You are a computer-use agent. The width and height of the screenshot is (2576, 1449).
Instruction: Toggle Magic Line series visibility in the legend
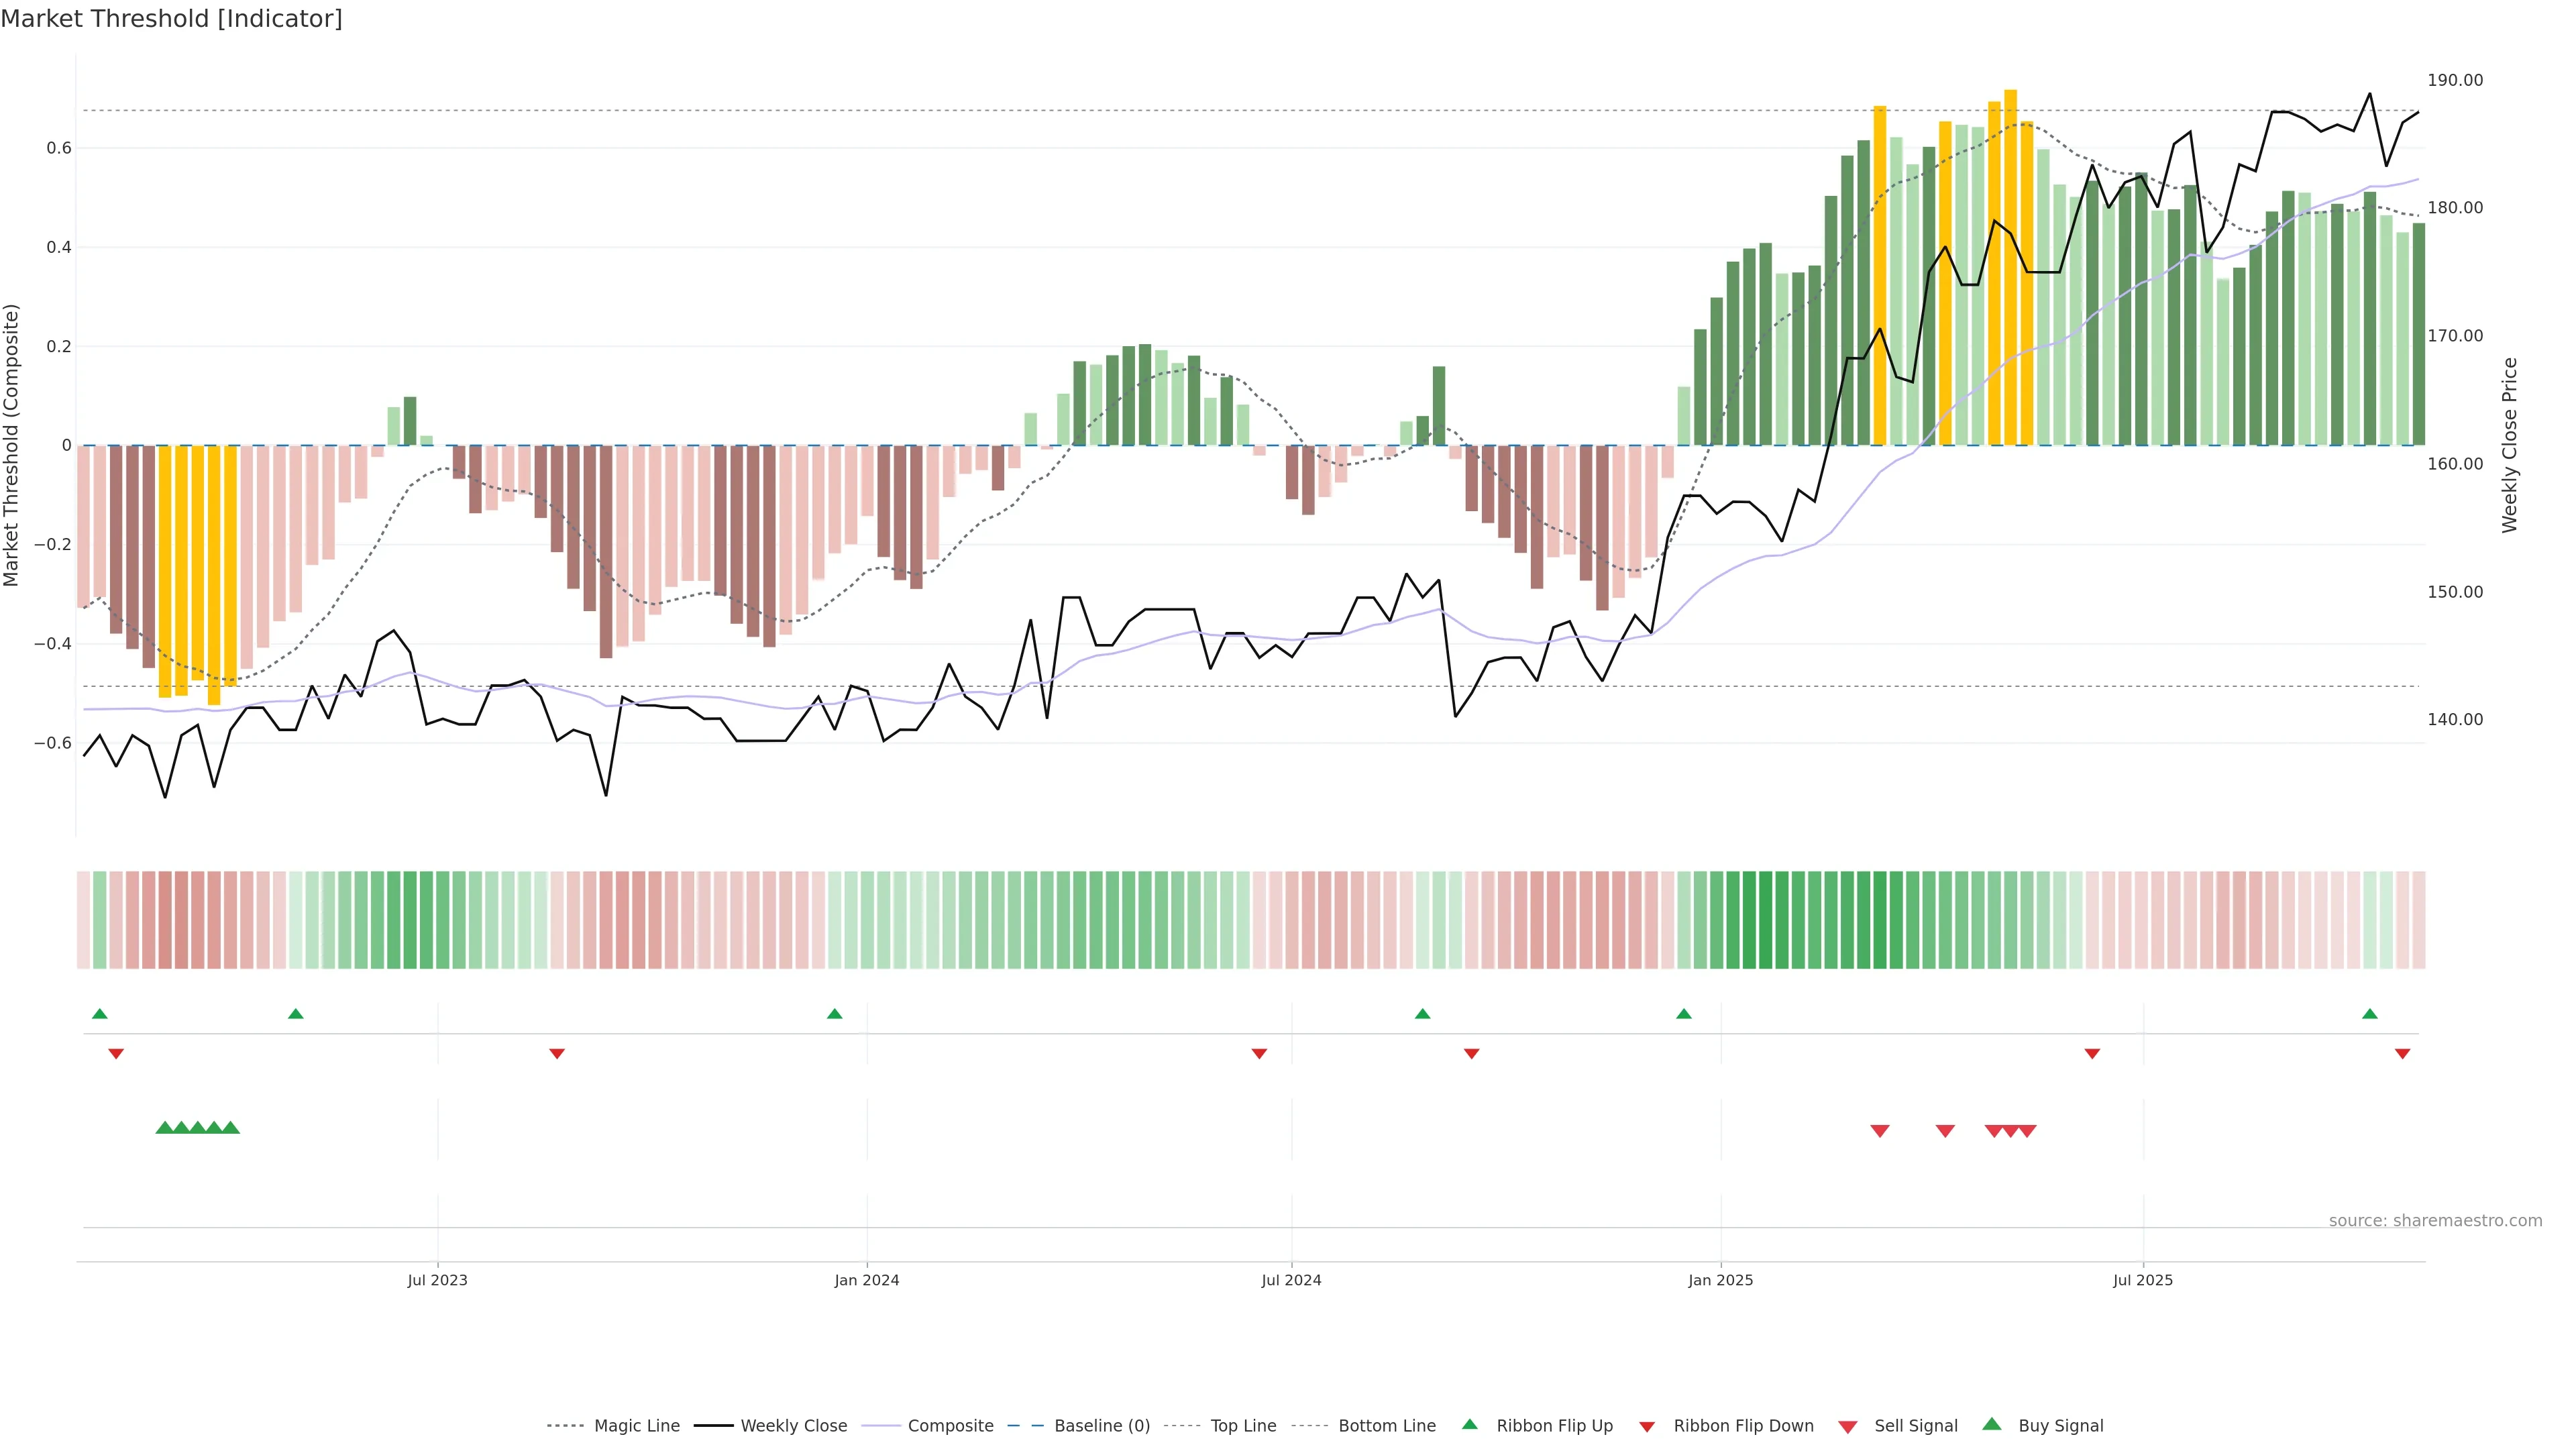point(636,1426)
